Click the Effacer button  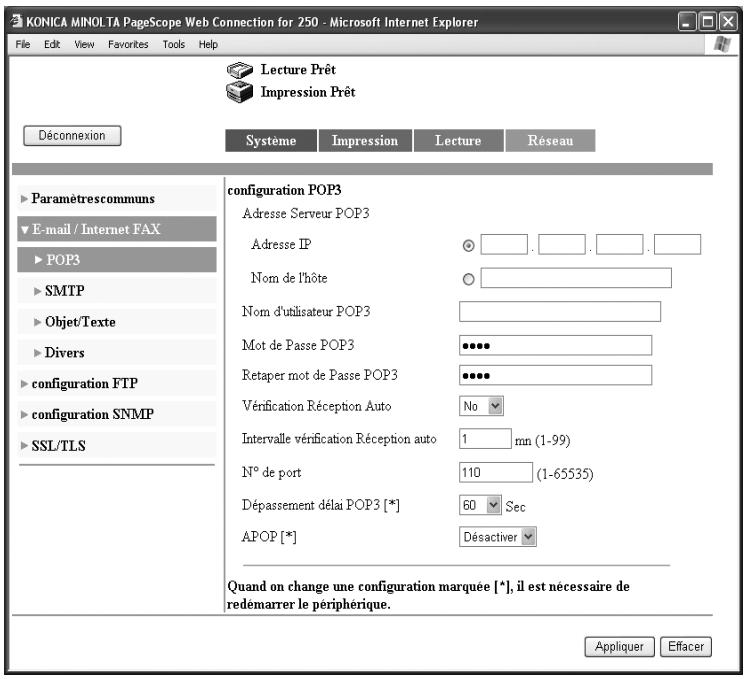coord(686,647)
